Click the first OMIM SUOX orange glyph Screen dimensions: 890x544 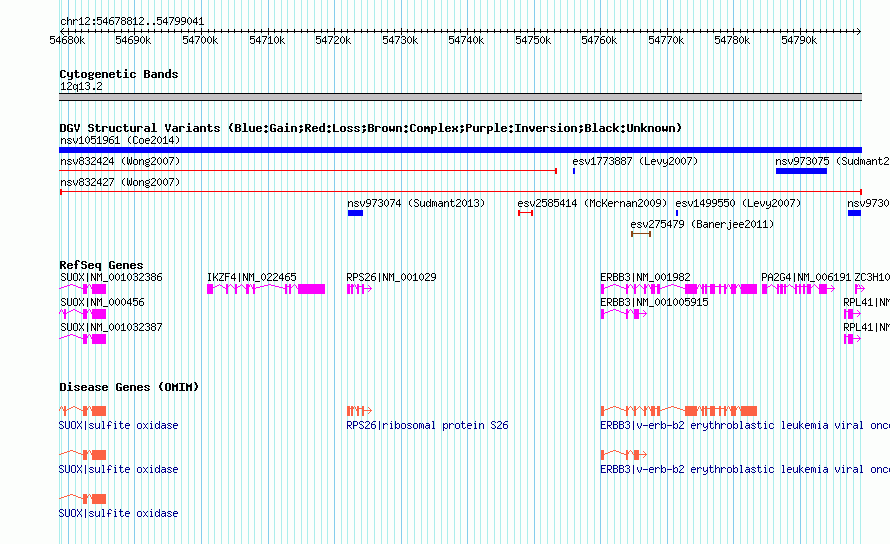(x=82, y=411)
